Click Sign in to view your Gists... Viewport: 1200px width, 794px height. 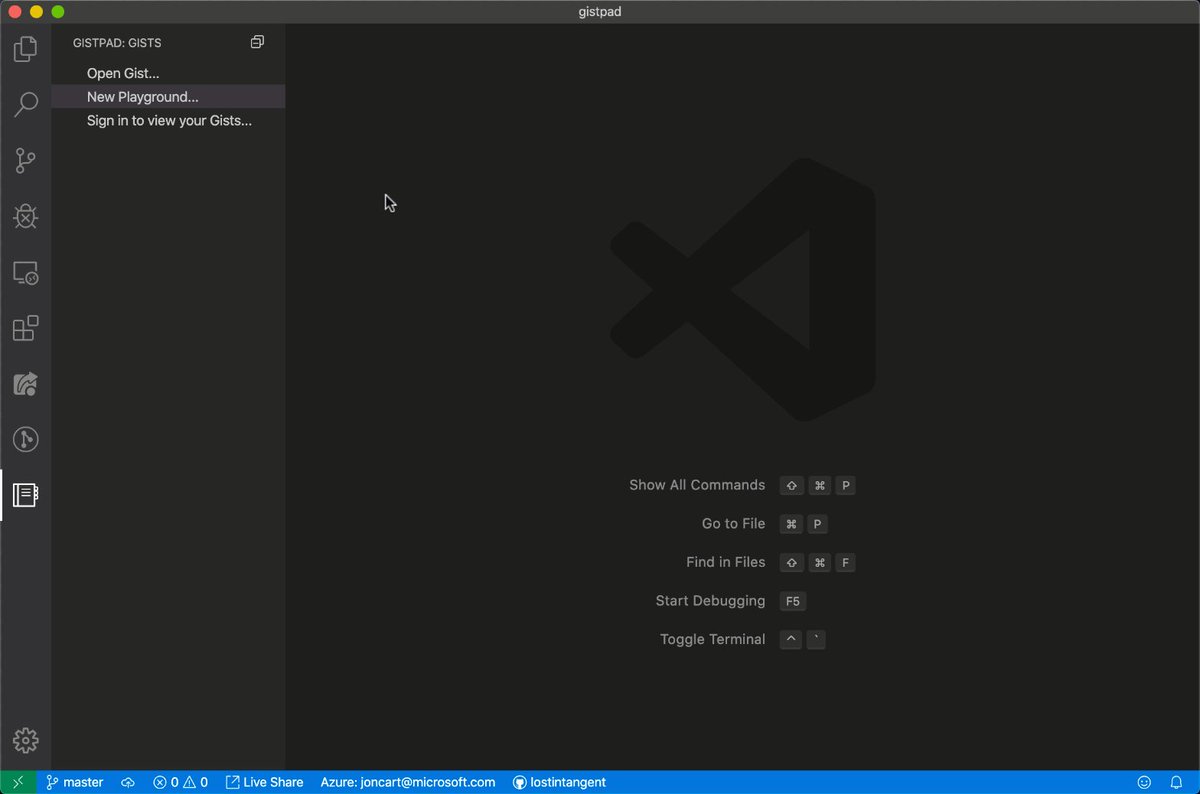pyautogui.click(x=168, y=121)
